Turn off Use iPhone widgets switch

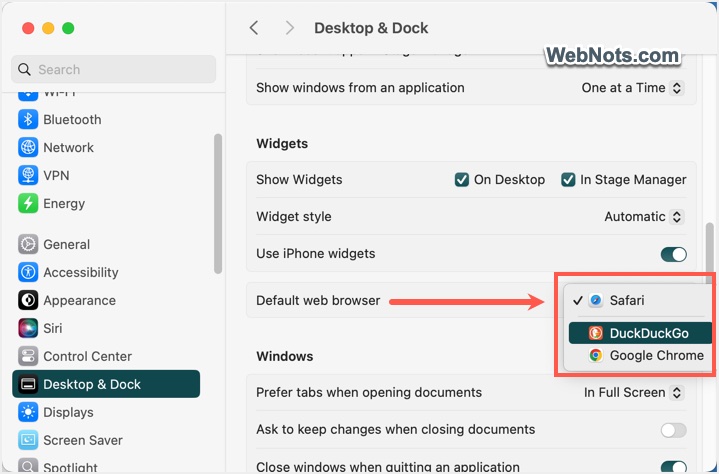click(674, 254)
